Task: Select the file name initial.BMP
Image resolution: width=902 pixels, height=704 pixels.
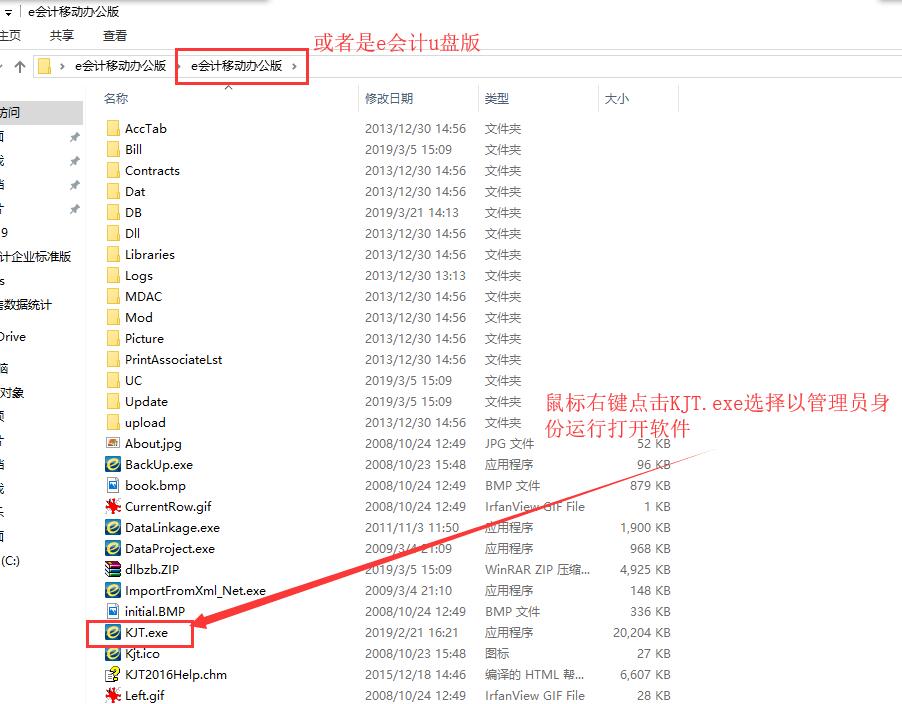Action: click(x=155, y=611)
